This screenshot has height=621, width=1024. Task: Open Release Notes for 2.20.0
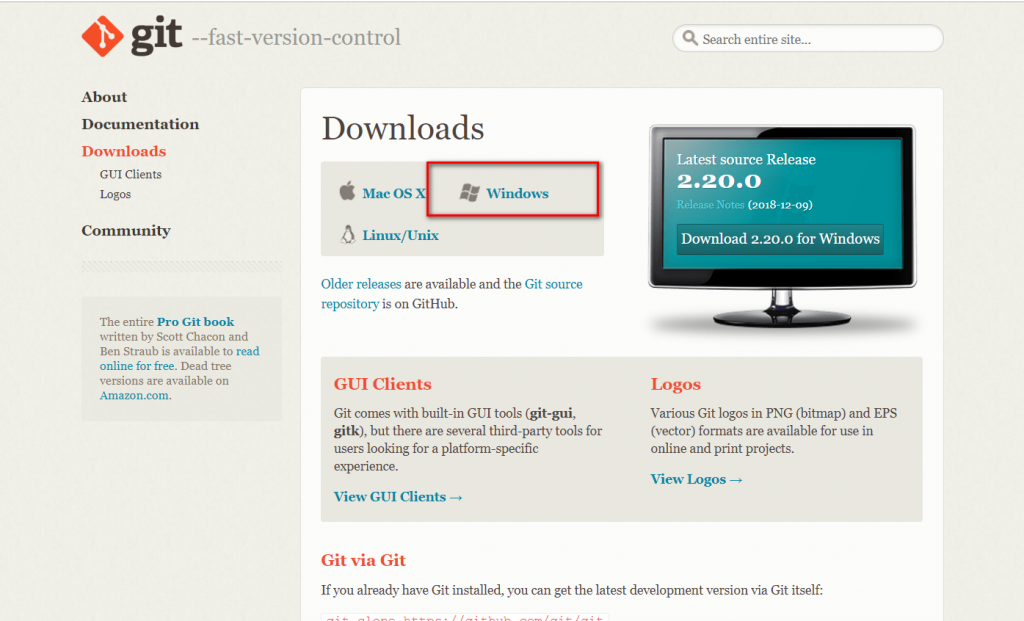click(711, 204)
